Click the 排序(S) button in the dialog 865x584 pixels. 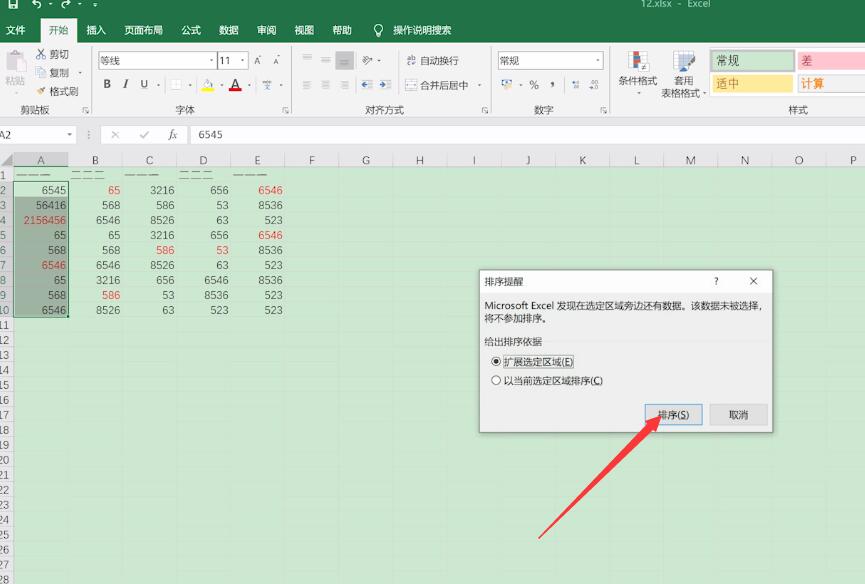click(x=674, y=415)
